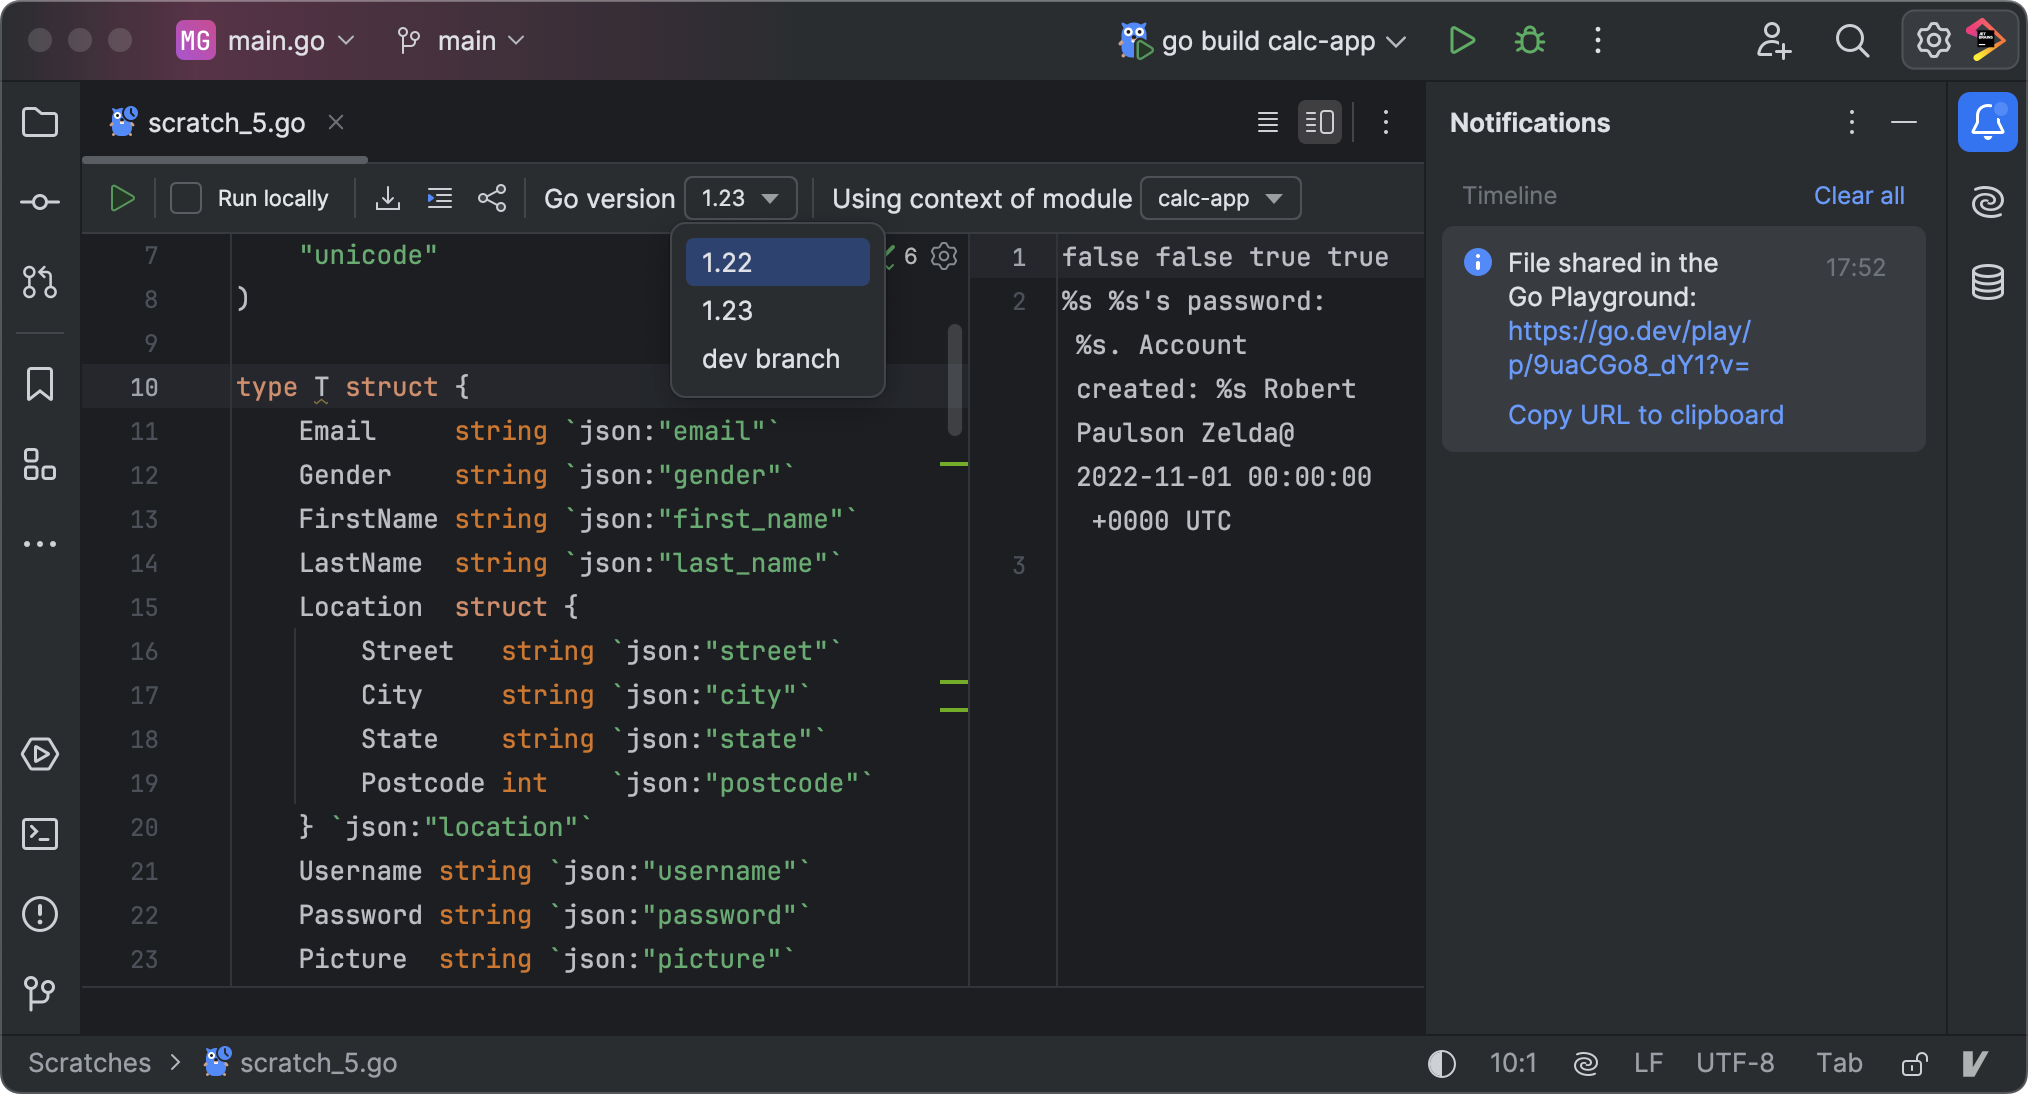Open the Structure tool window
2028x1094 pixels.
[39, 465]
